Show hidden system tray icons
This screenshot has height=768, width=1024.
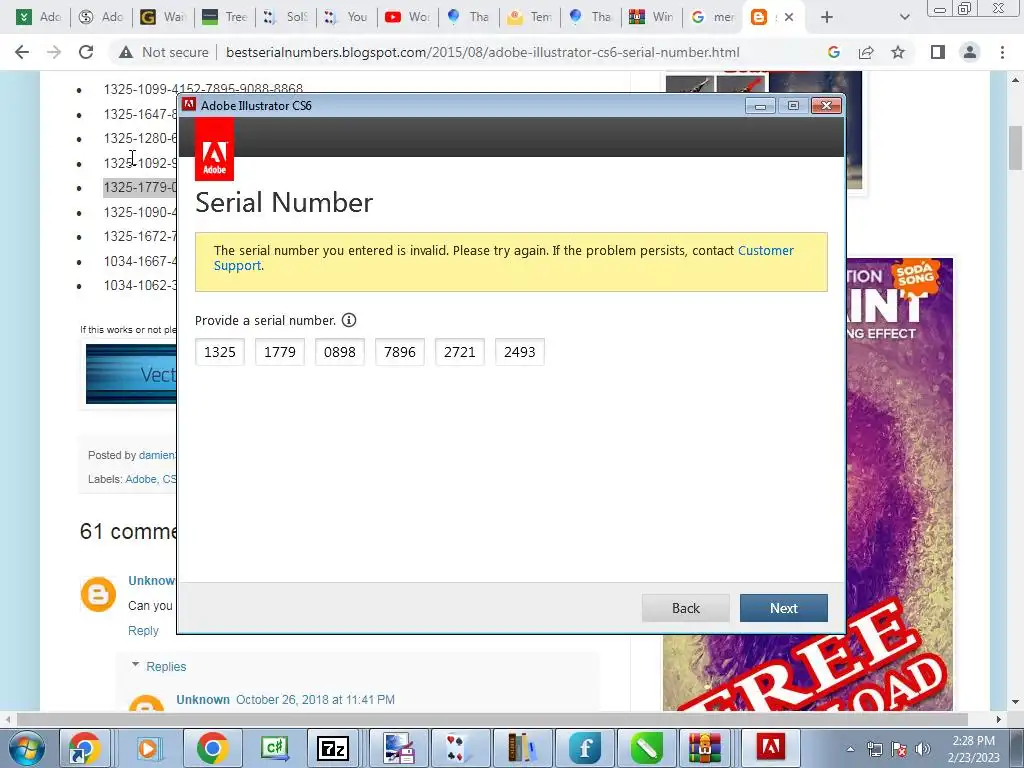tap(850, 749)
